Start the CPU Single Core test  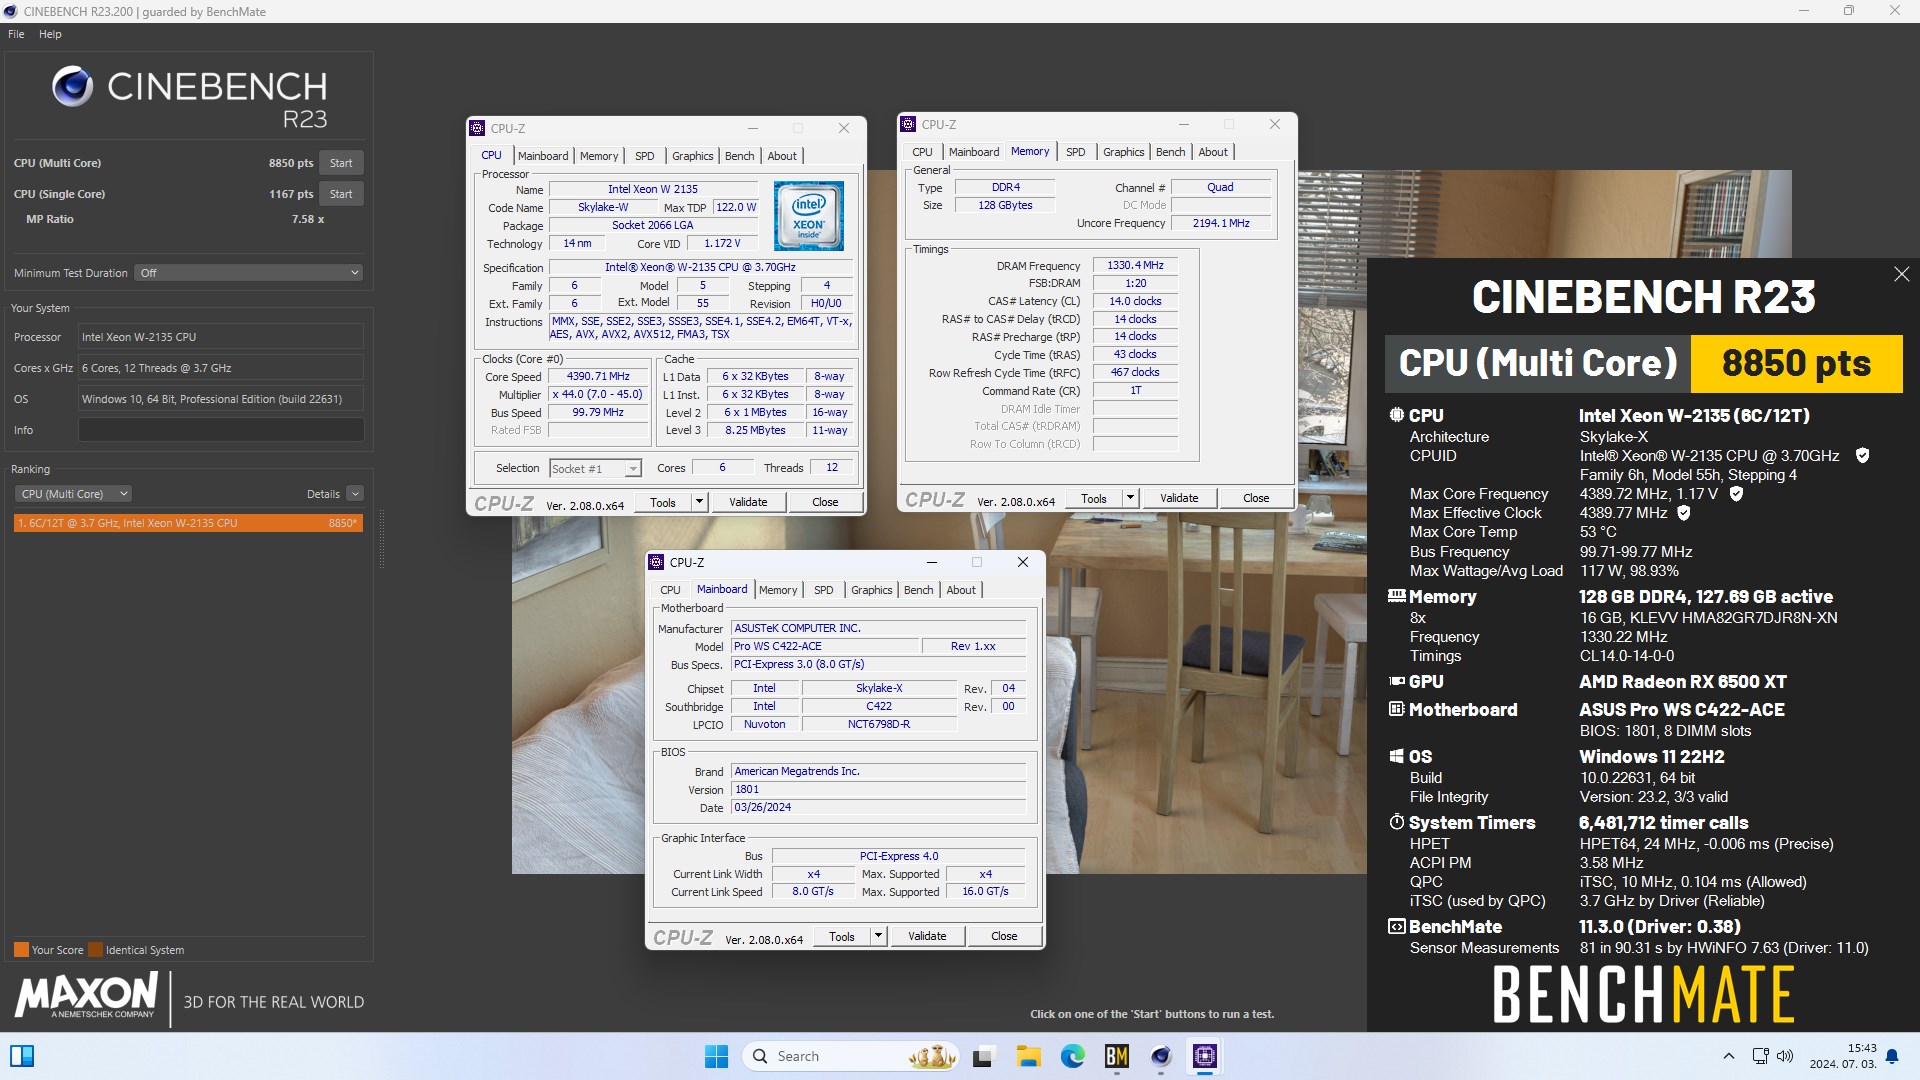[341, 194]
